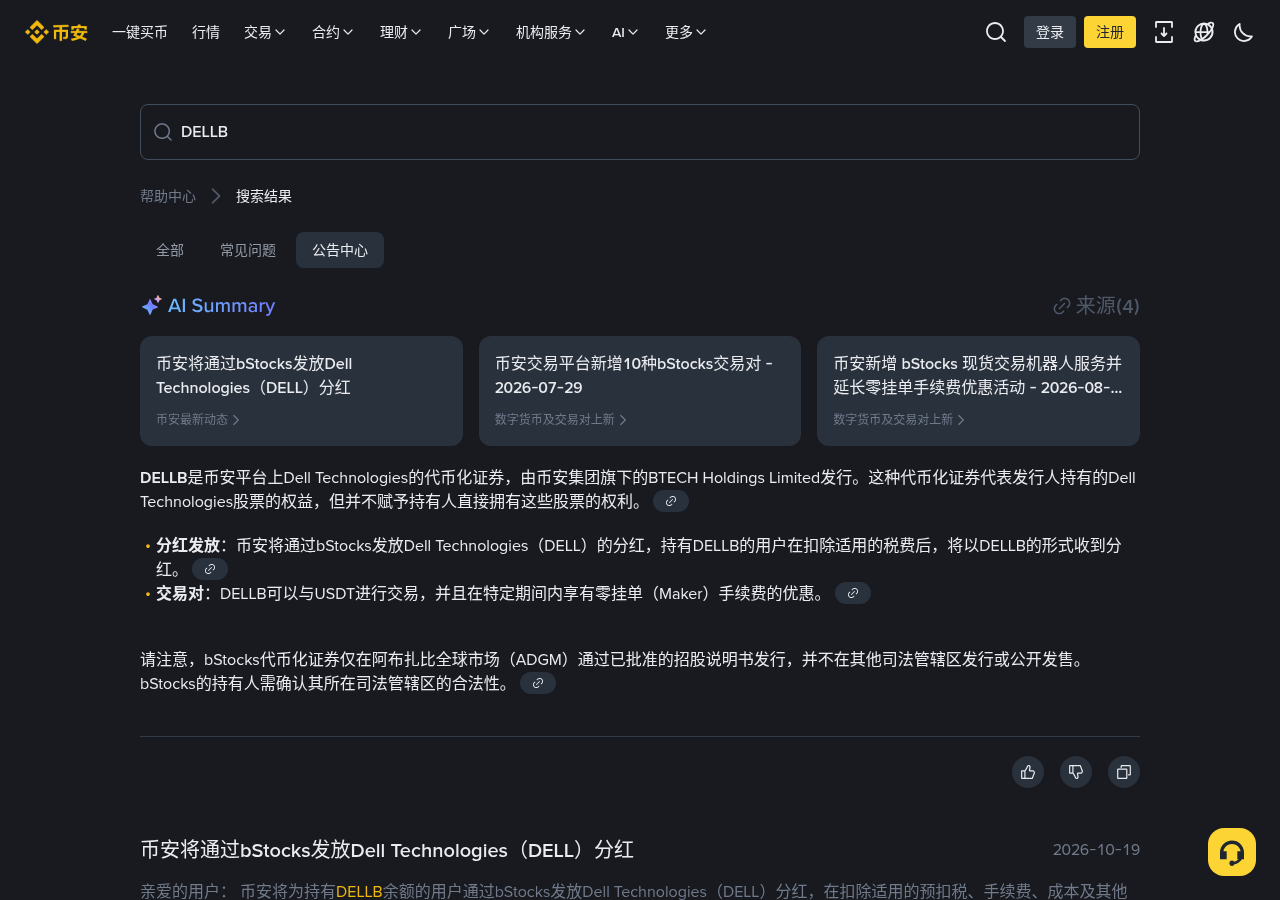Click the article date 2026-10-19
This screenshot has width=1280, height=900.
point(1096,850)
